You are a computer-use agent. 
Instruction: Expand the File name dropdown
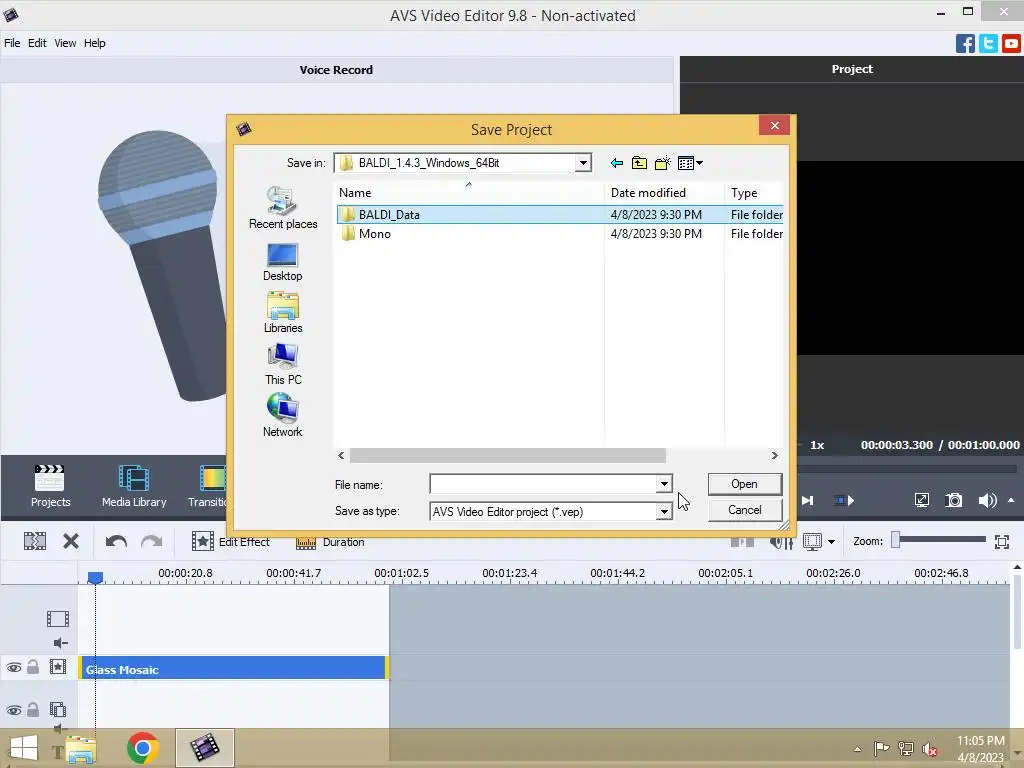[664, 485]
